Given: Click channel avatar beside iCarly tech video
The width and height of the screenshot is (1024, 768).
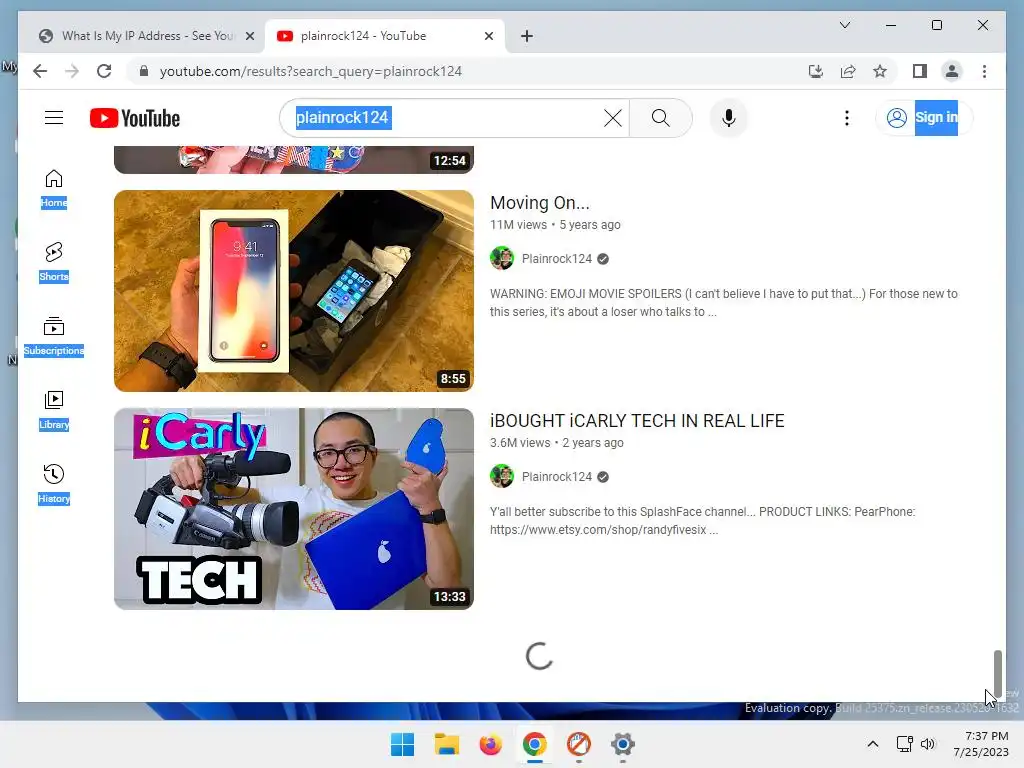Looking at the screenshot, I should pos(502,477).
